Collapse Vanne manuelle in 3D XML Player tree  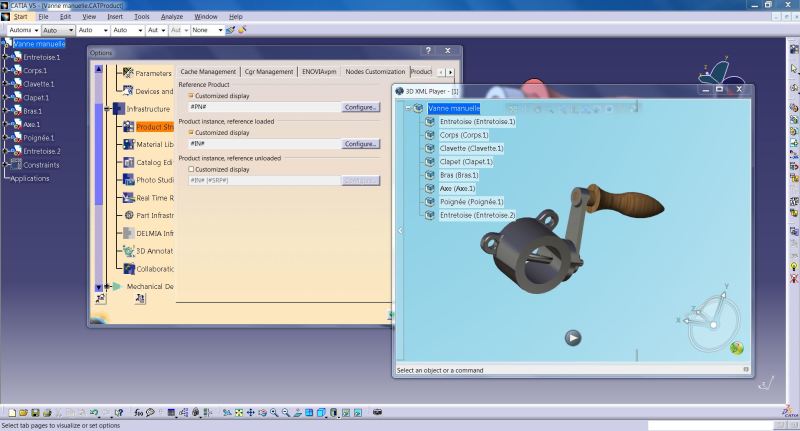408,108
